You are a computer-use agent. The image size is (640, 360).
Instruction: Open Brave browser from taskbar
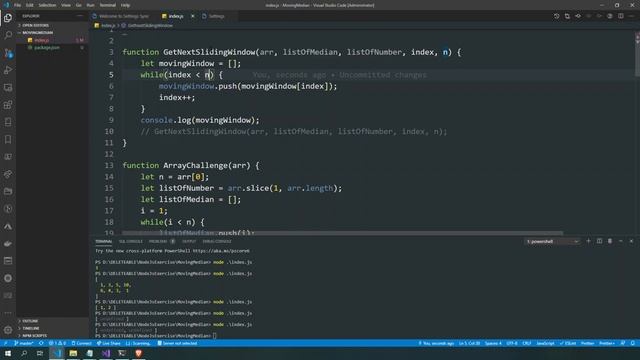tap(138, 353)
